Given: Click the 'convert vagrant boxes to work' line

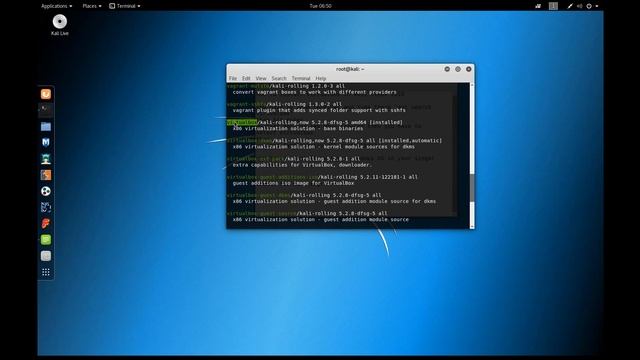Looking at the screenshot, I should 315,92.
